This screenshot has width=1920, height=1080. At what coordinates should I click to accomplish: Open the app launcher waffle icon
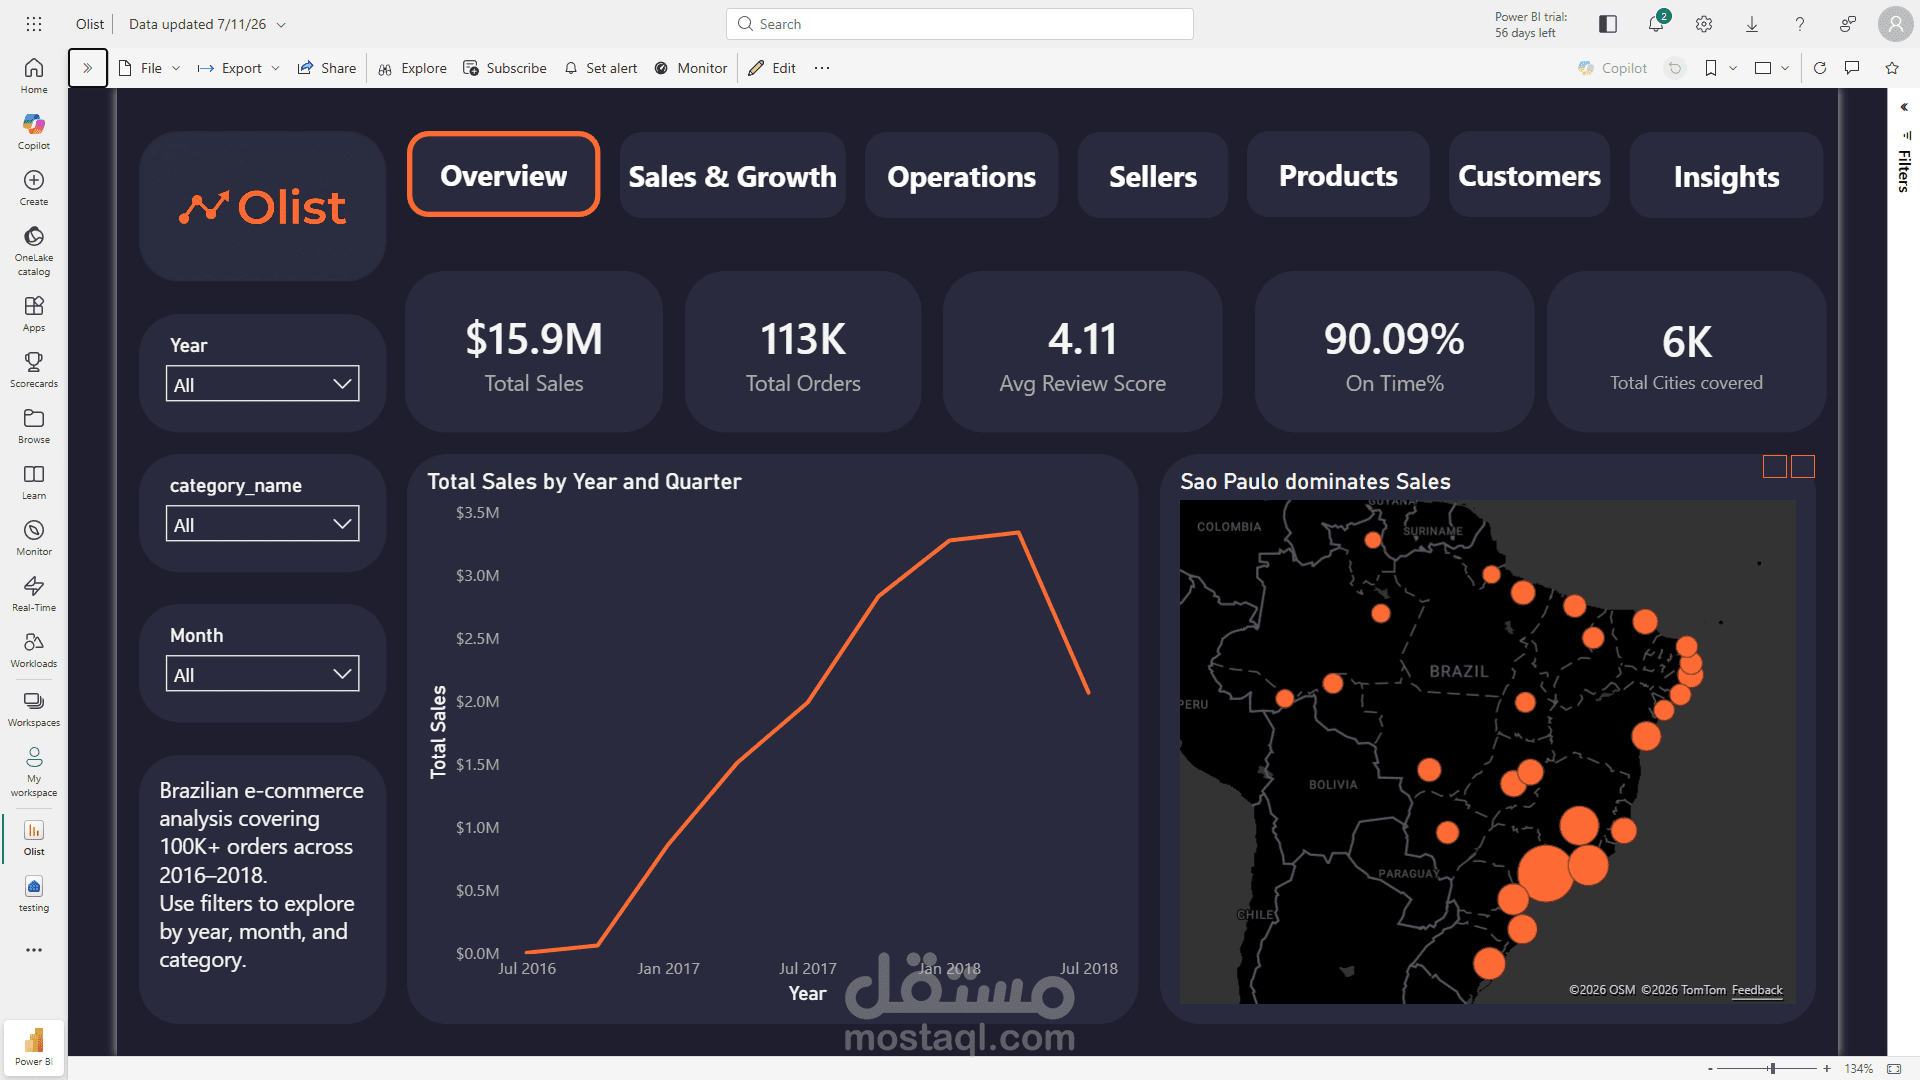point(34,24)
